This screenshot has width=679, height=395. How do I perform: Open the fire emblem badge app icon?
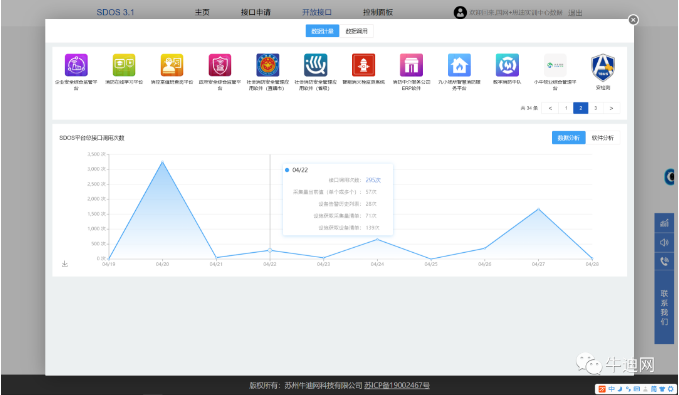point(268,65)
